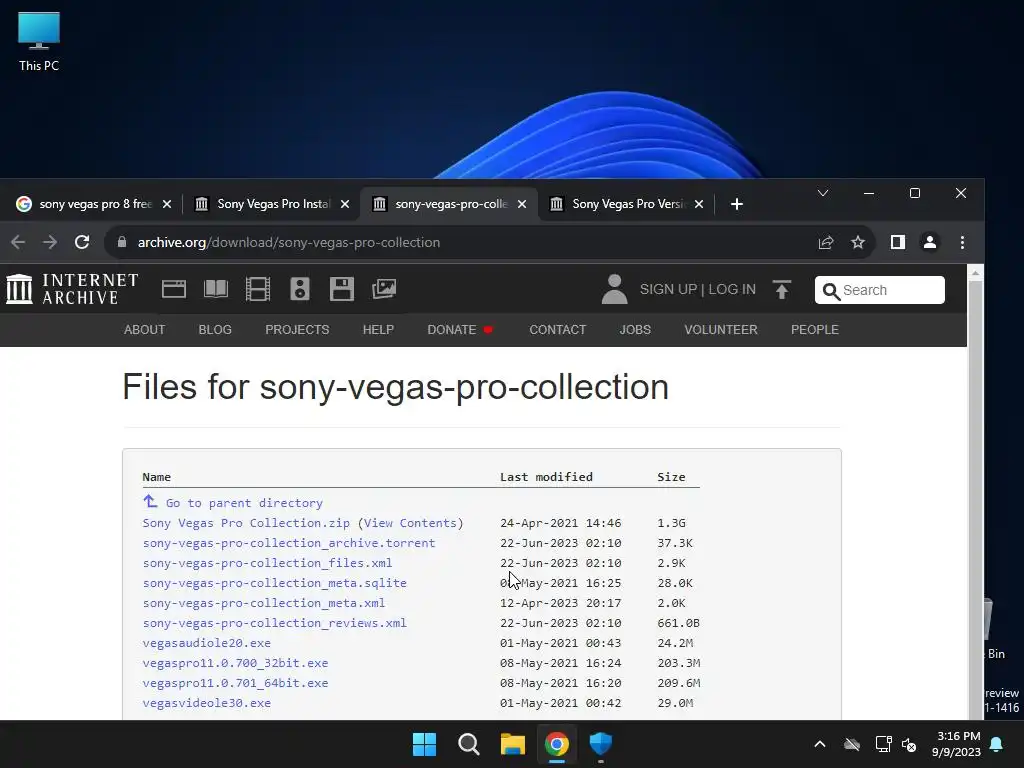Image resolution: width=1024 pixels, height=768 pixels.
Task: Close the 'sony vegas pro 8 free' tab
Action: click(x=167, y=204)
